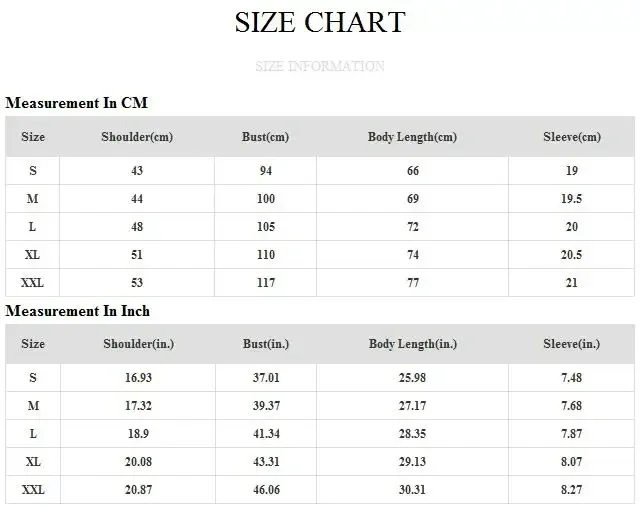Image resolution: width=640 pixels, height=509 pixels.
Task: Click the bust value 117 cell
Action: pyautogui.click(x=266, y=282)
